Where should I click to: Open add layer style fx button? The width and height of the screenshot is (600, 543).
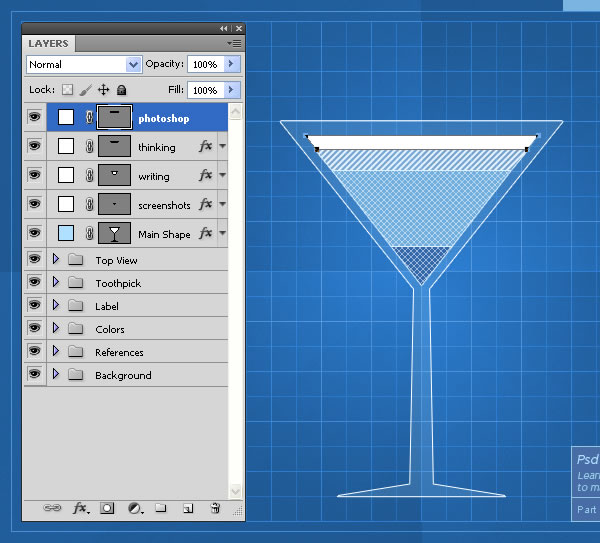81,508
